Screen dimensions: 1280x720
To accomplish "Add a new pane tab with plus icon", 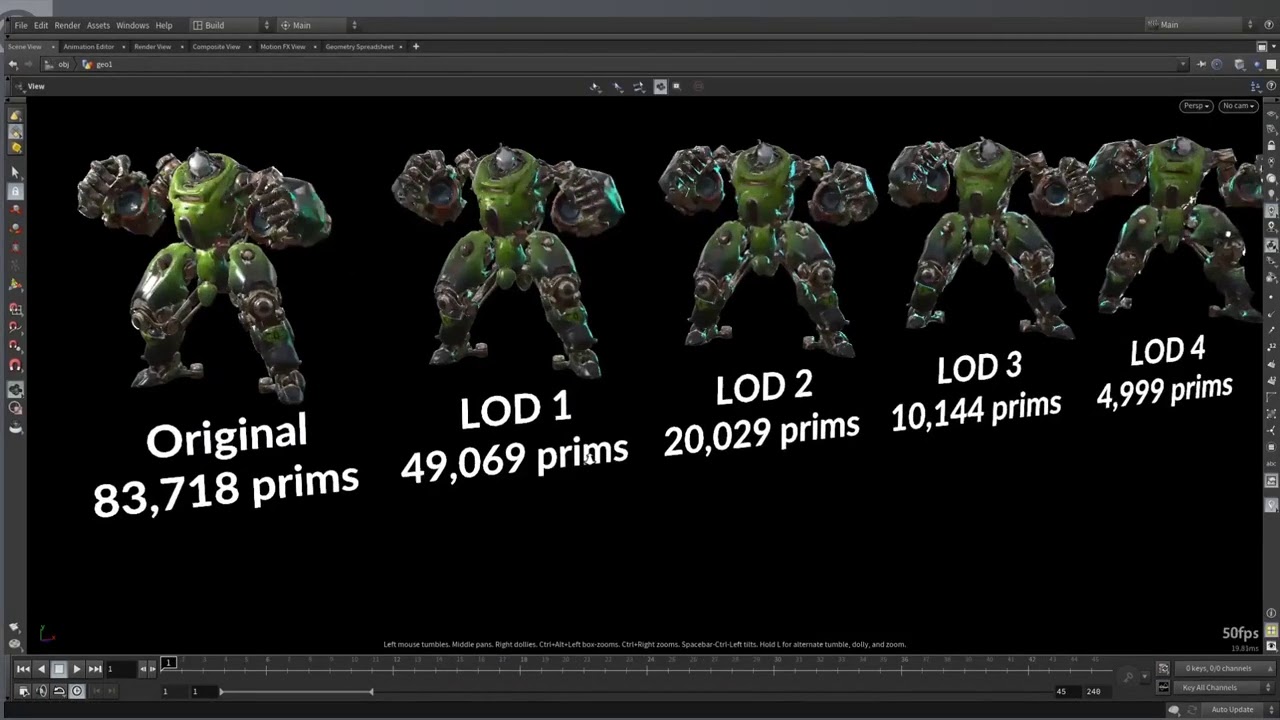I will (x=416, y=47).
